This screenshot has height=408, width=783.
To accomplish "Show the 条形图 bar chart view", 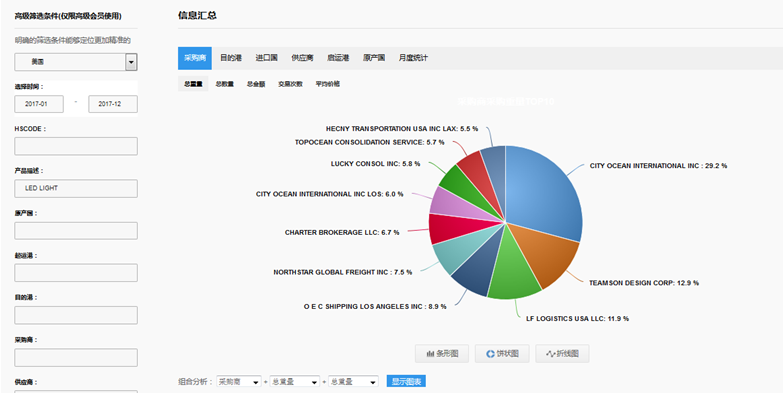I will [x=442, y=354].
